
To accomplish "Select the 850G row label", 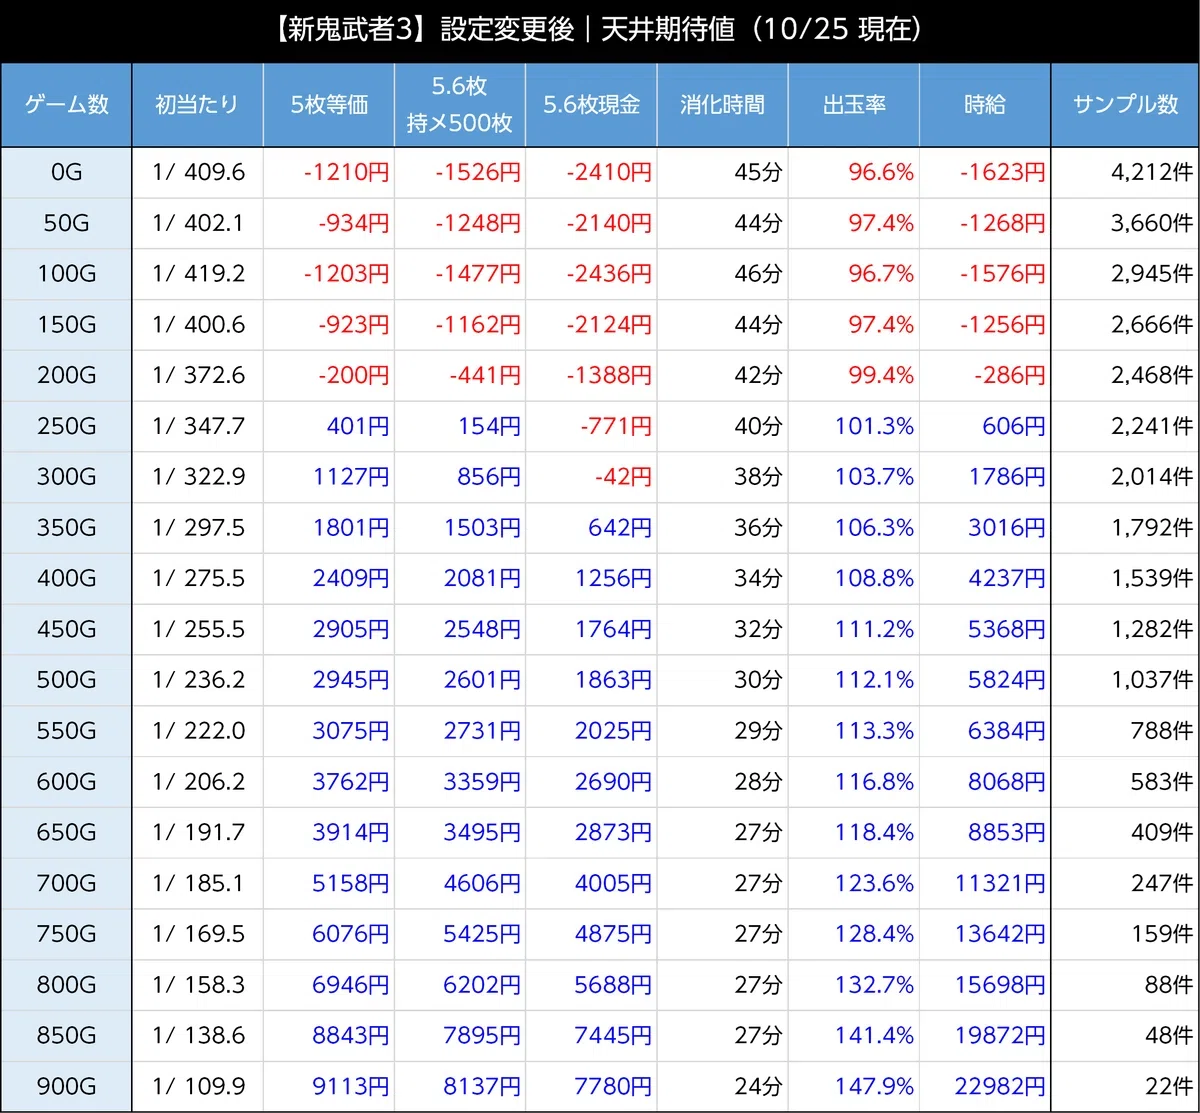I will coord(66,1036).
